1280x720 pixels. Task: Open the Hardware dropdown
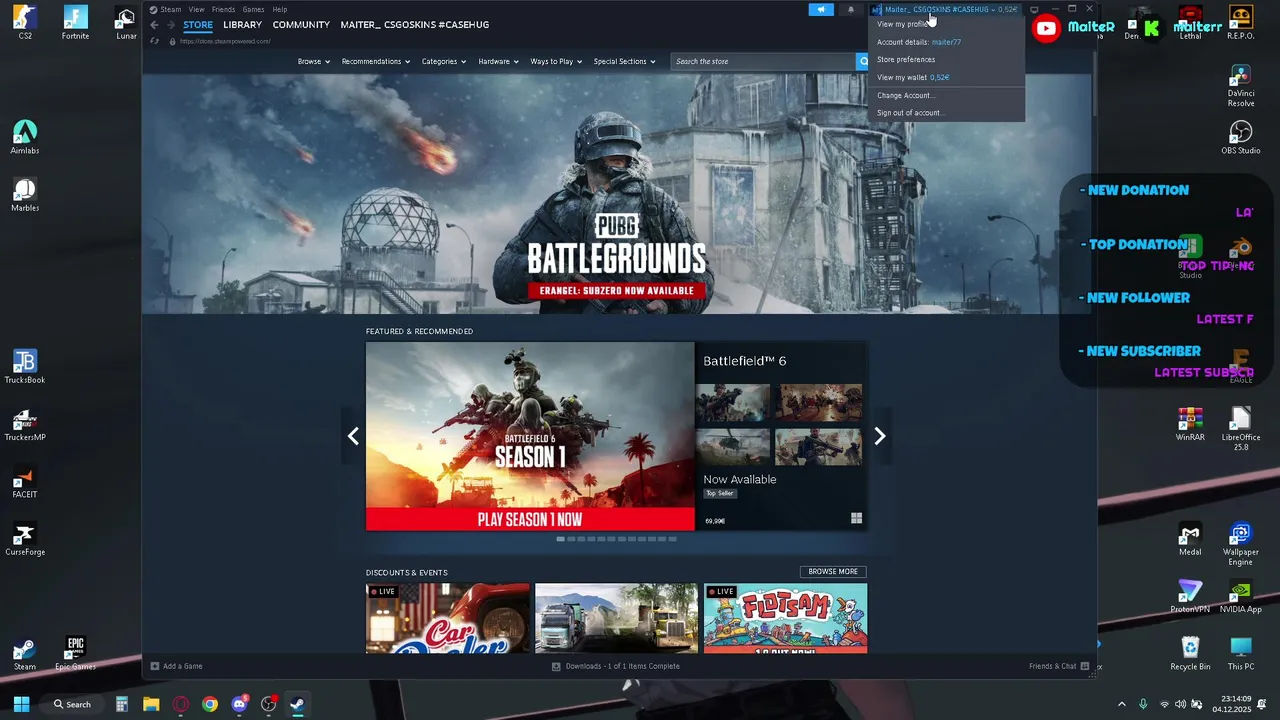click(498, 61)
